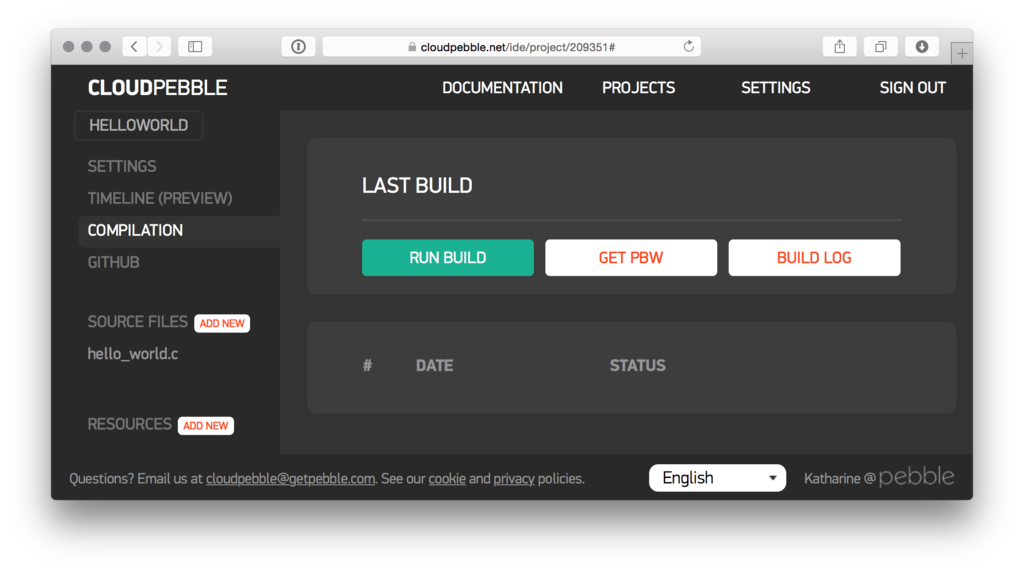
Task: Open the sidebar Settings section
Action: [122, 166]
